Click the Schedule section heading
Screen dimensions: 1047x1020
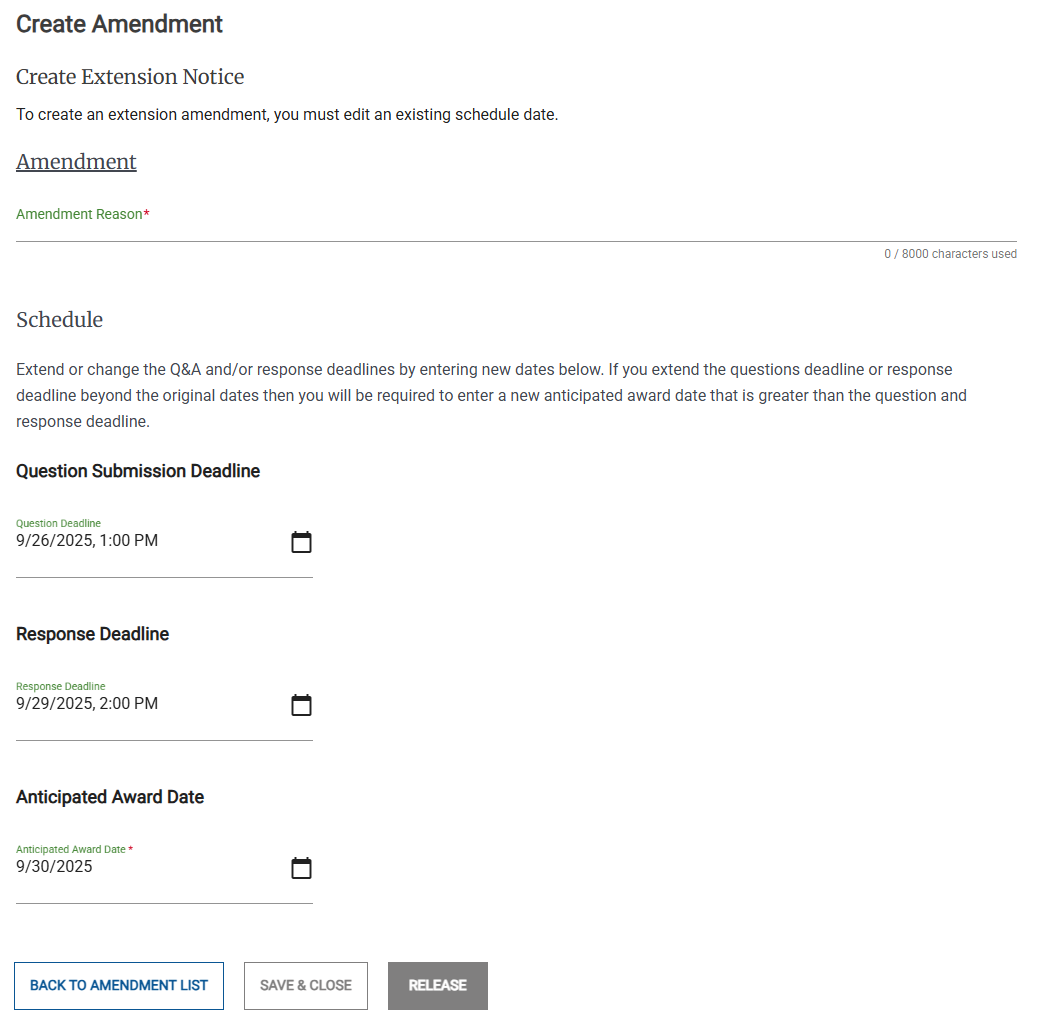pyautogui.click(x=59, y=319)
